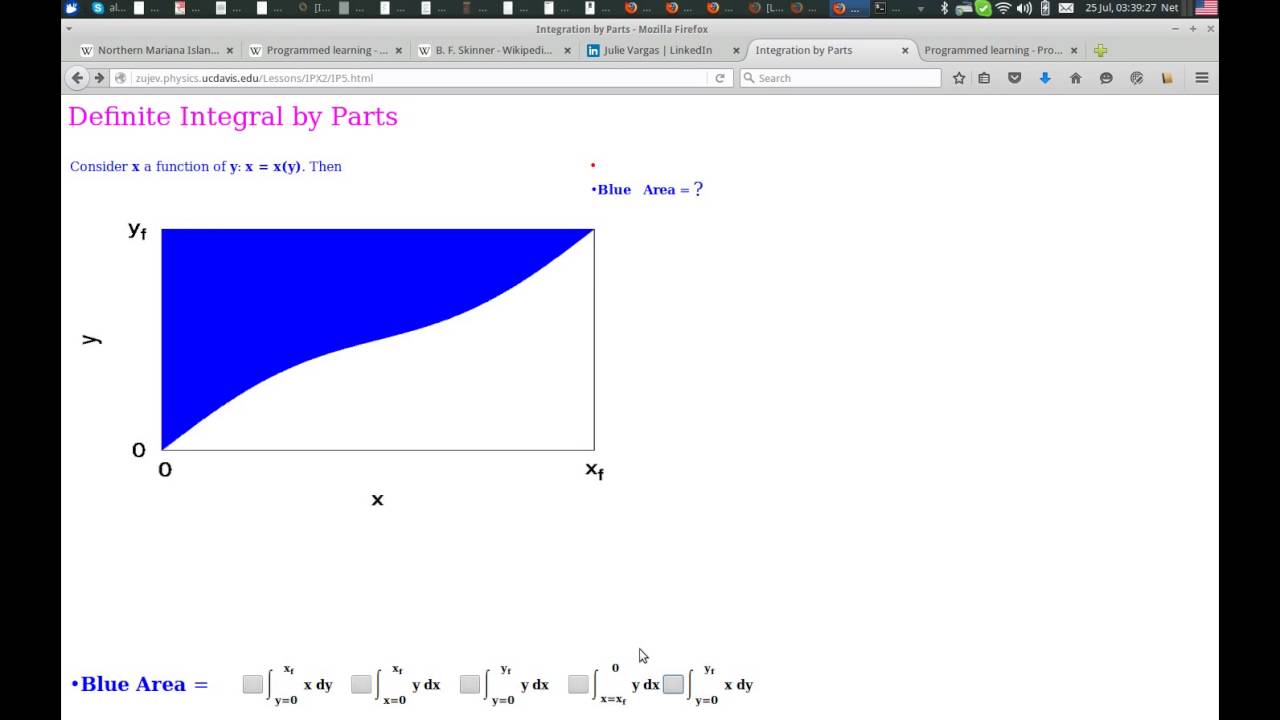The image size is (1280, 720).
Task: Bookmark this page with the star icon
Action: pyautogui.click(x=959, y=78)
